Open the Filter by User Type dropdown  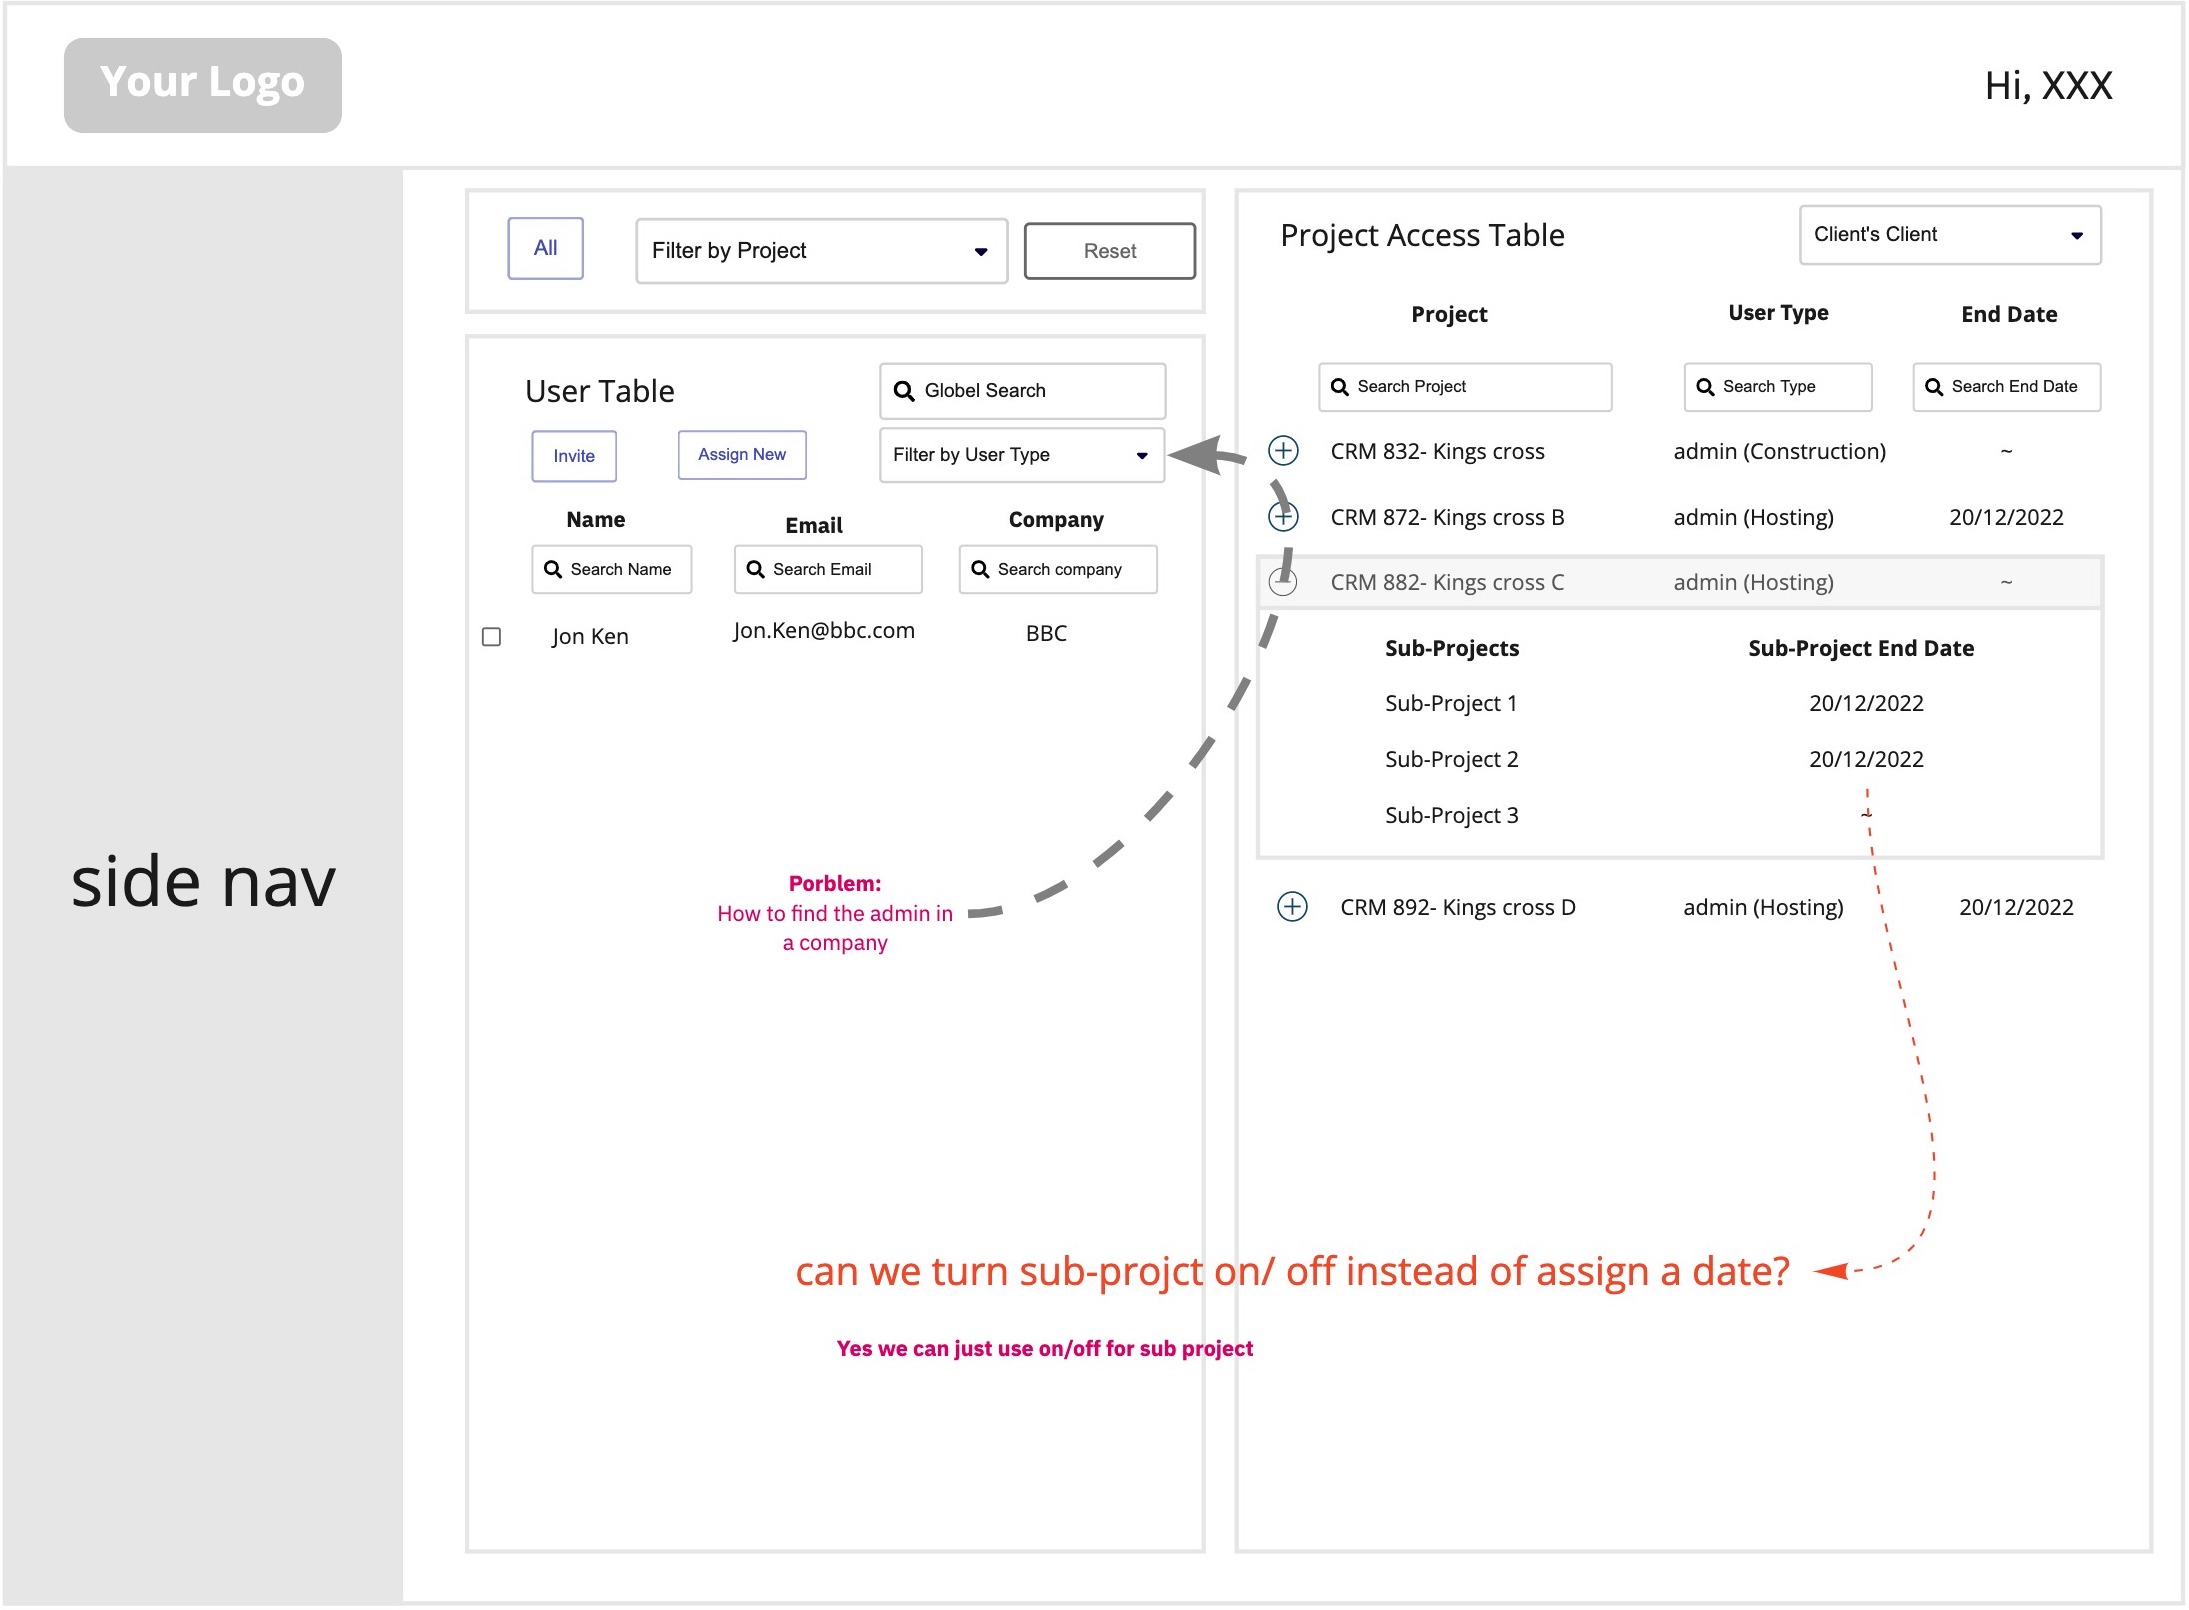coord(1021,456)
